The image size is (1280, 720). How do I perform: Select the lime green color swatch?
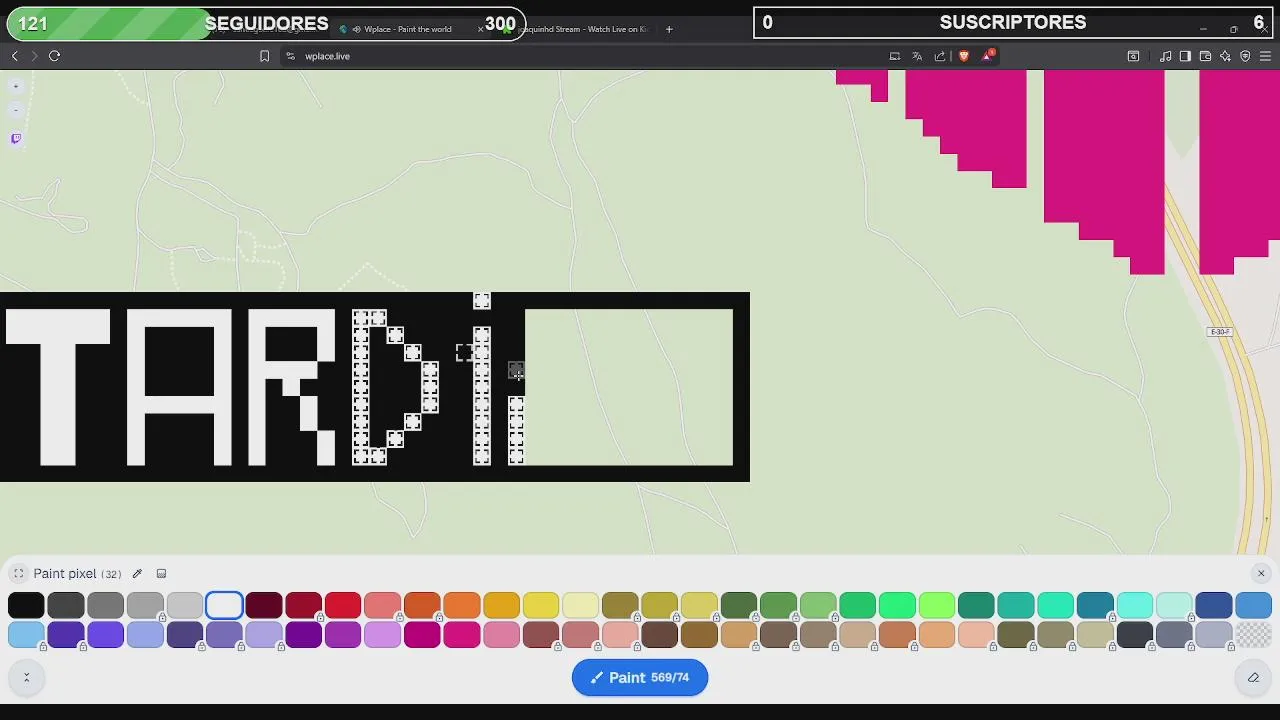click(x=937, y=605)
